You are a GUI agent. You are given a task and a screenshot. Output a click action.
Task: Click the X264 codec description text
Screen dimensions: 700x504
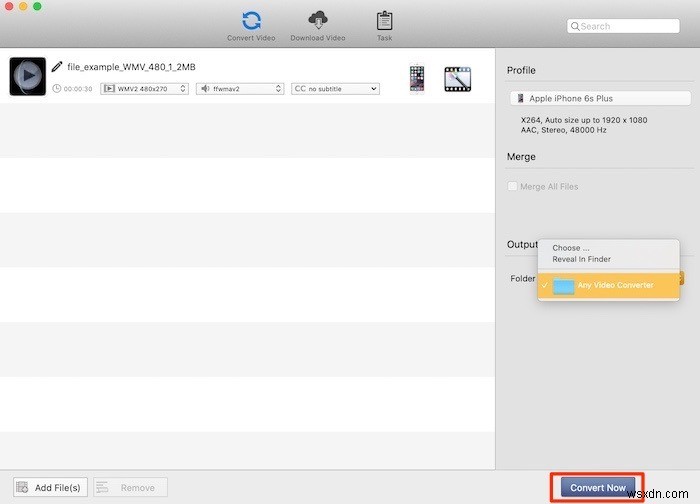pos(584,120)
